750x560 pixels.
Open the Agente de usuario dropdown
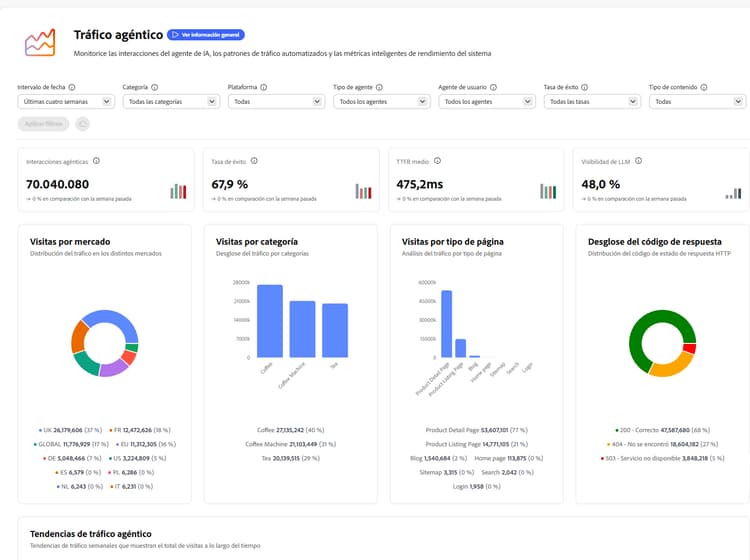point(487,101)
